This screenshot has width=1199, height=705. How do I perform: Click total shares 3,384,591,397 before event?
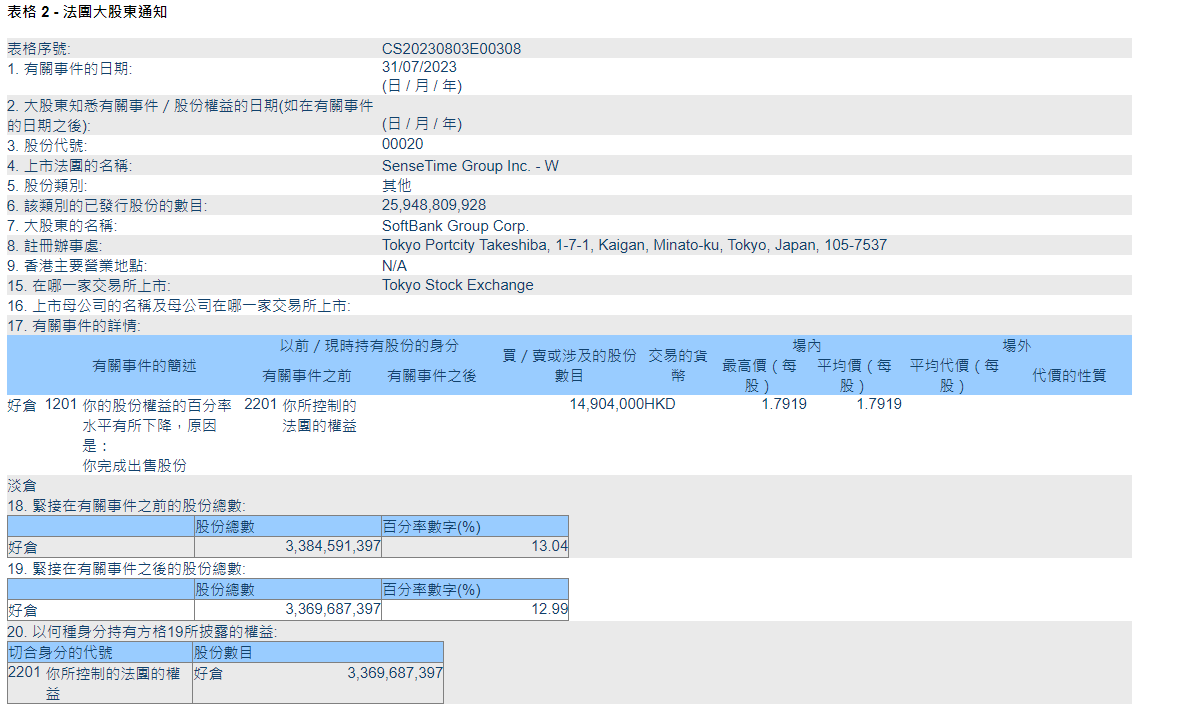(x=332, y=546)
